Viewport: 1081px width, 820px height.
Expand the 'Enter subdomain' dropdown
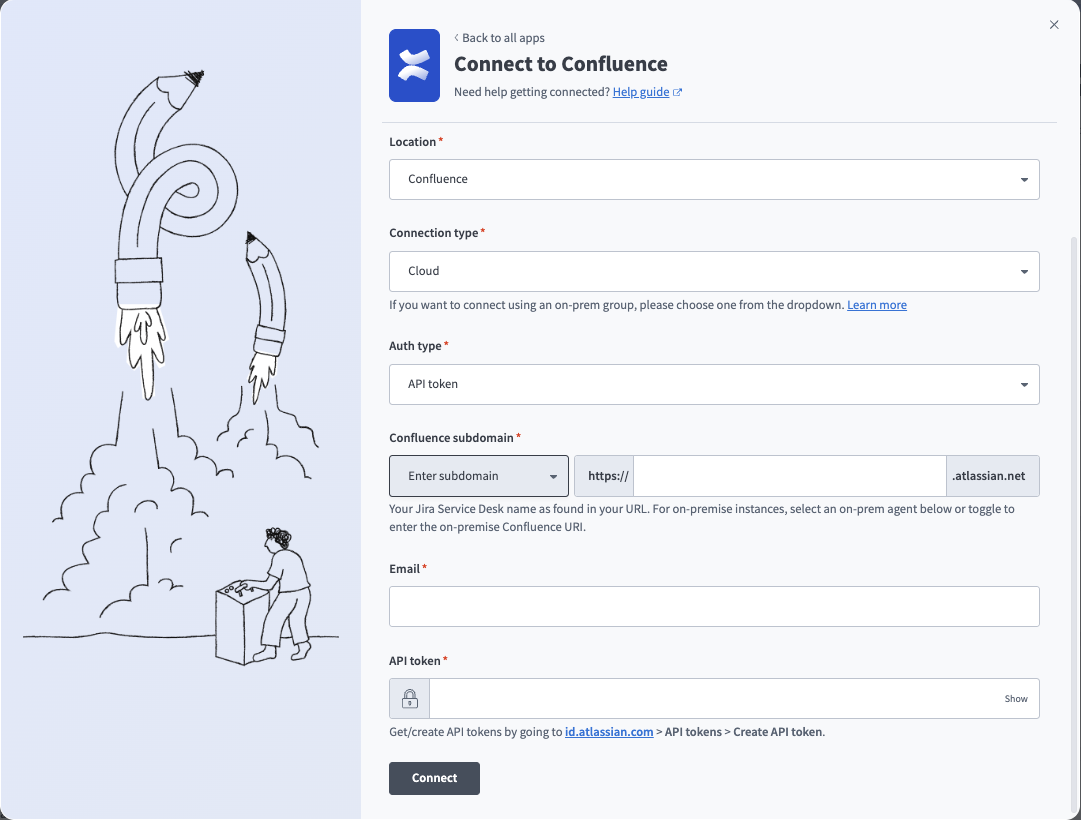478,476
